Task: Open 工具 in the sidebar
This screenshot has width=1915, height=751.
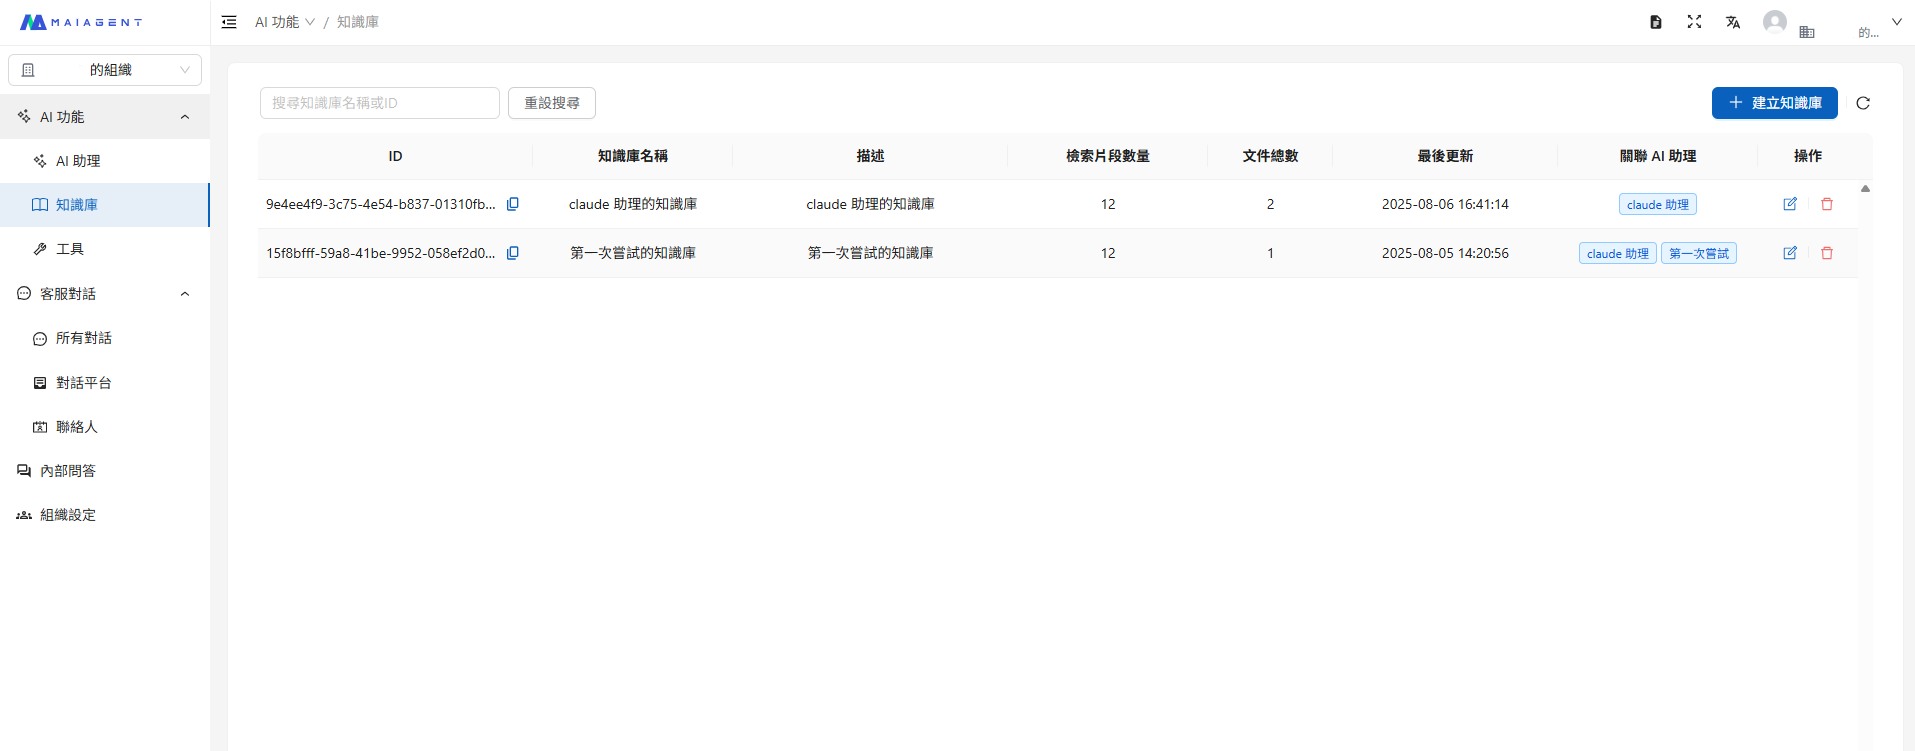Action: (70, 249)
